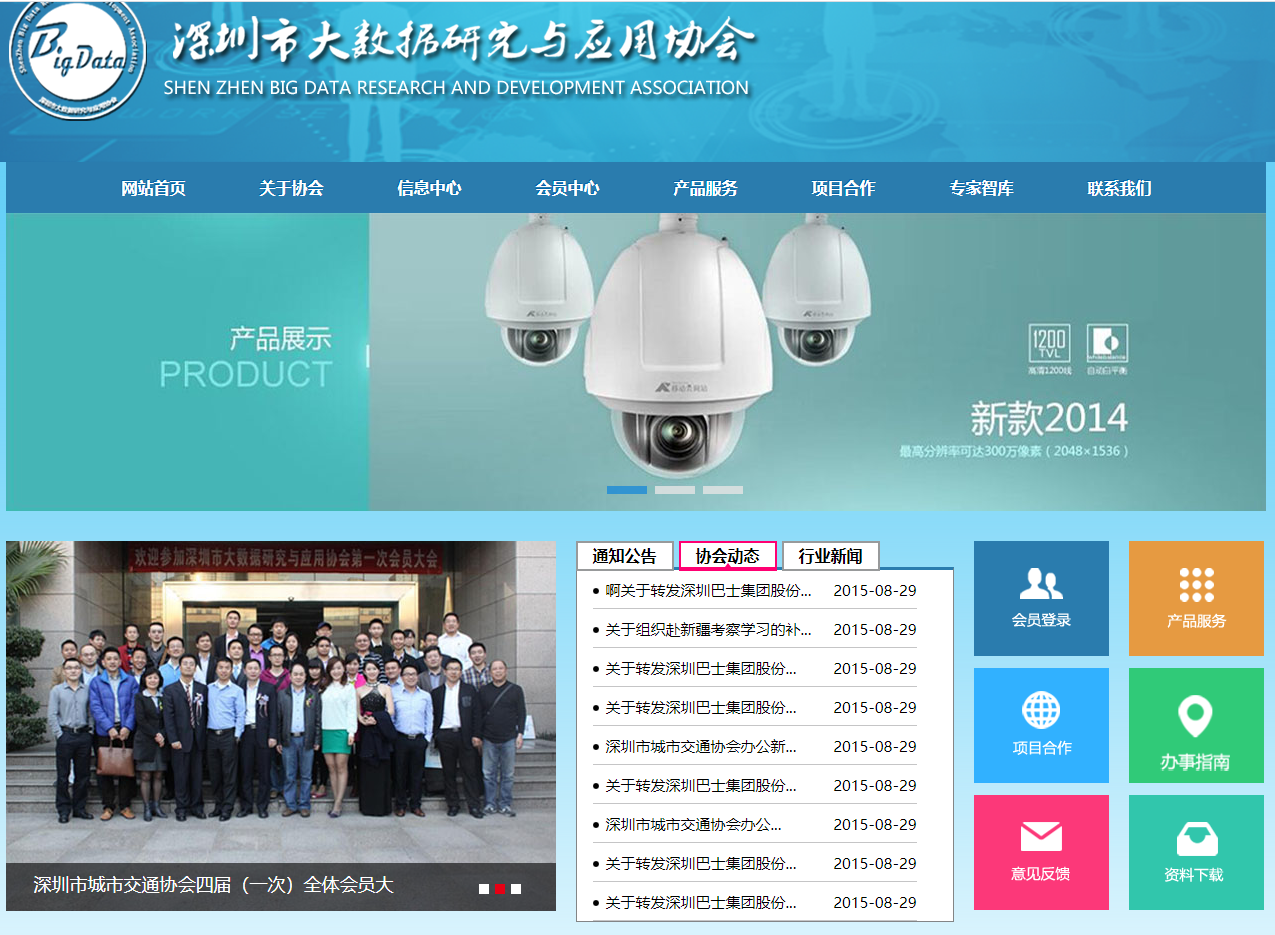
Task: Open 会员登录 via the user icon tile
Action: point(1040,598)
